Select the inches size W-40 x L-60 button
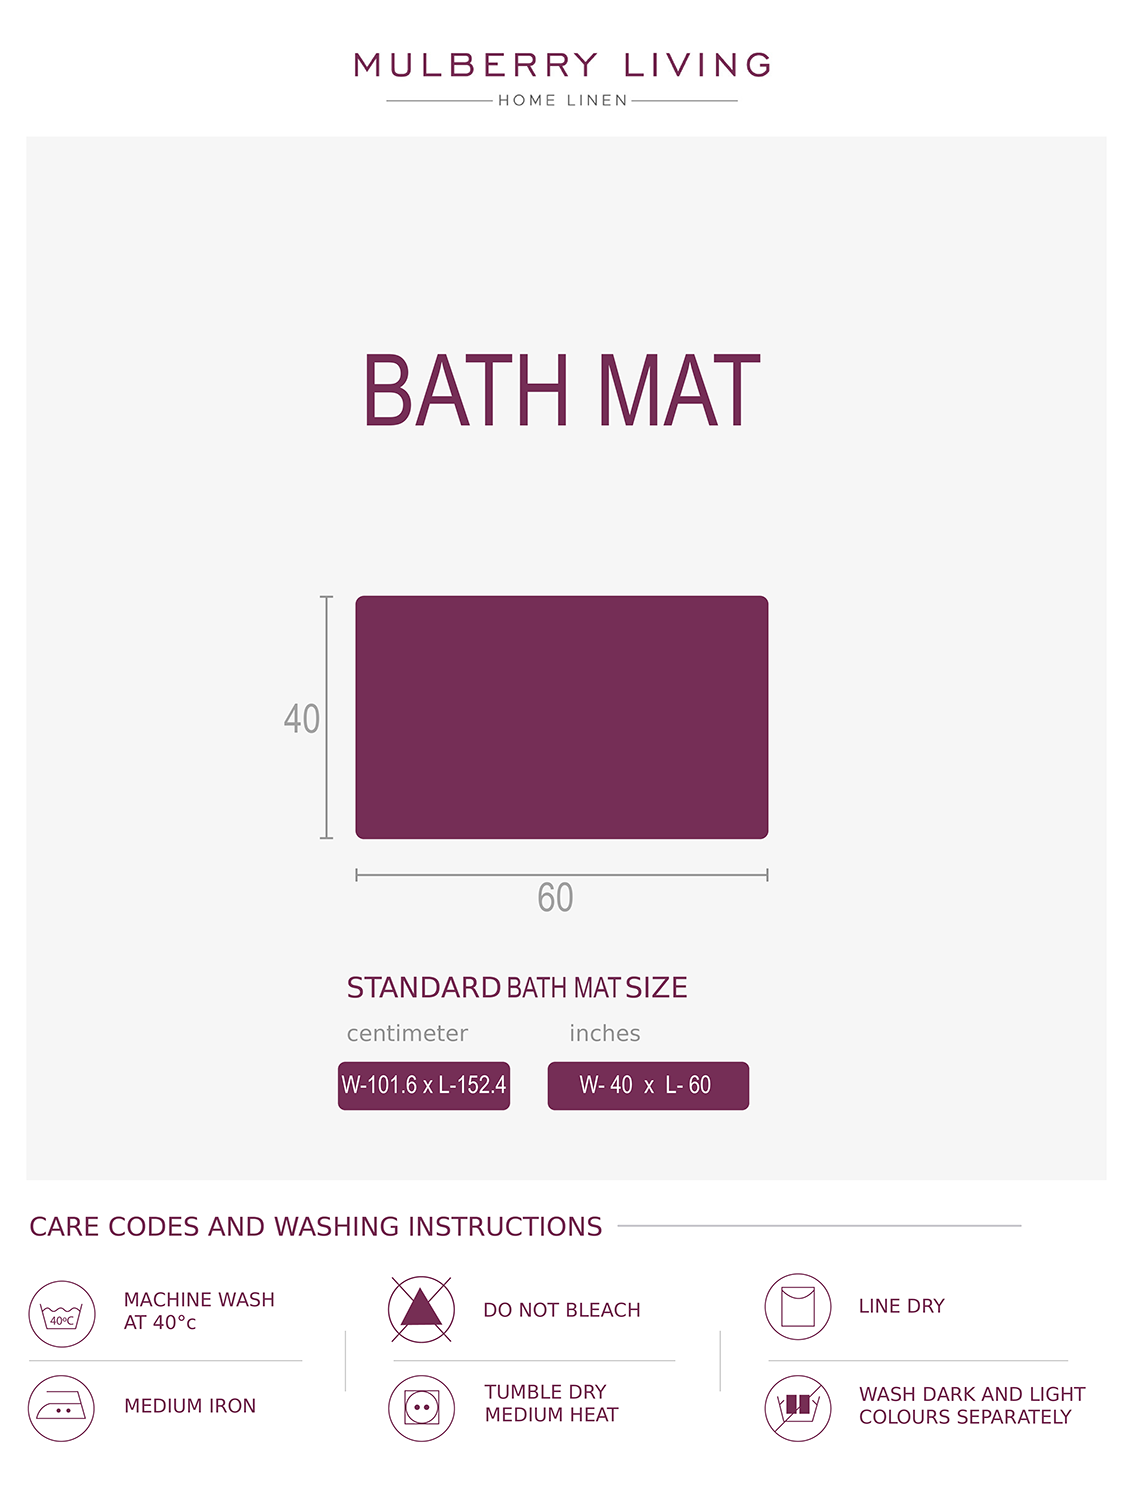The height and width of the screenshot is (1500, 1124). point(648,1086)
